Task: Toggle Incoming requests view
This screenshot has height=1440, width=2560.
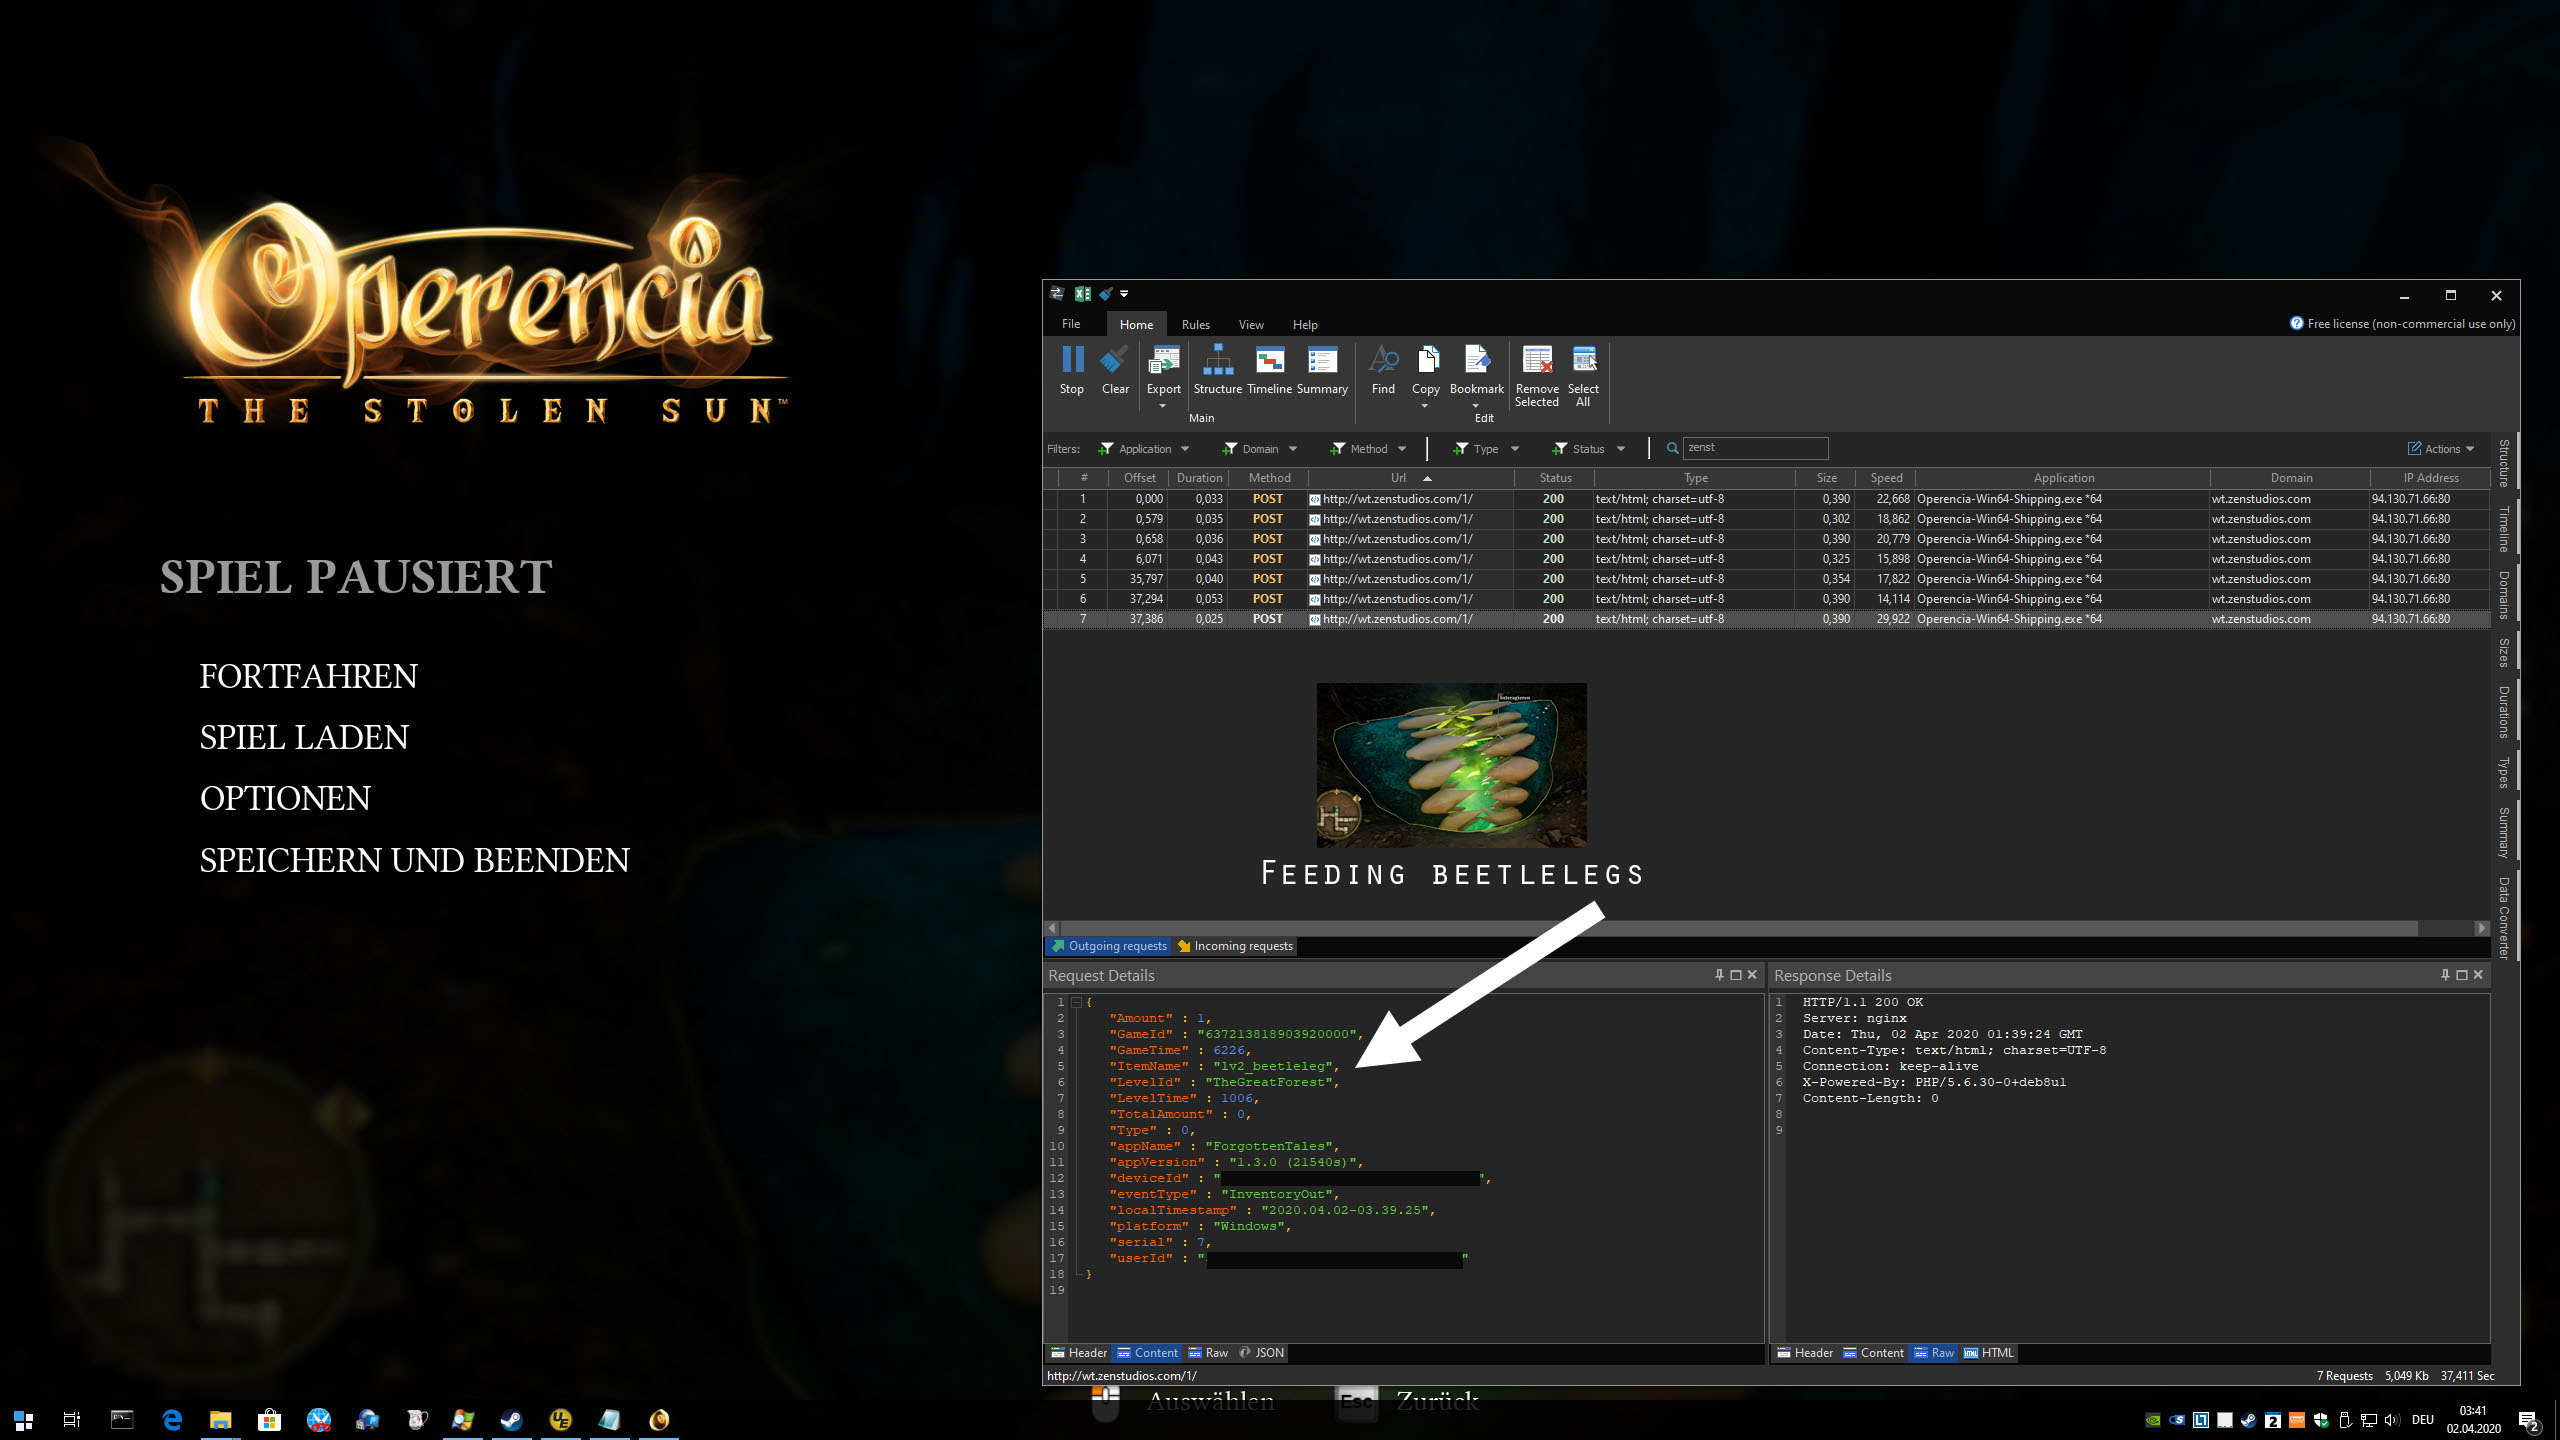Action: [1236, 946]
